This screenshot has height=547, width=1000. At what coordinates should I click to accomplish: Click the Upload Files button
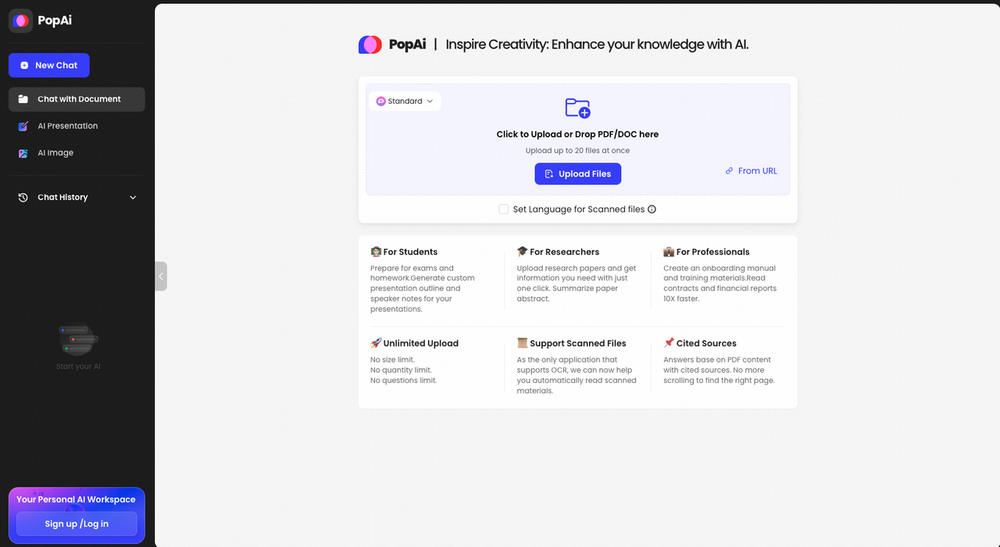578,173
